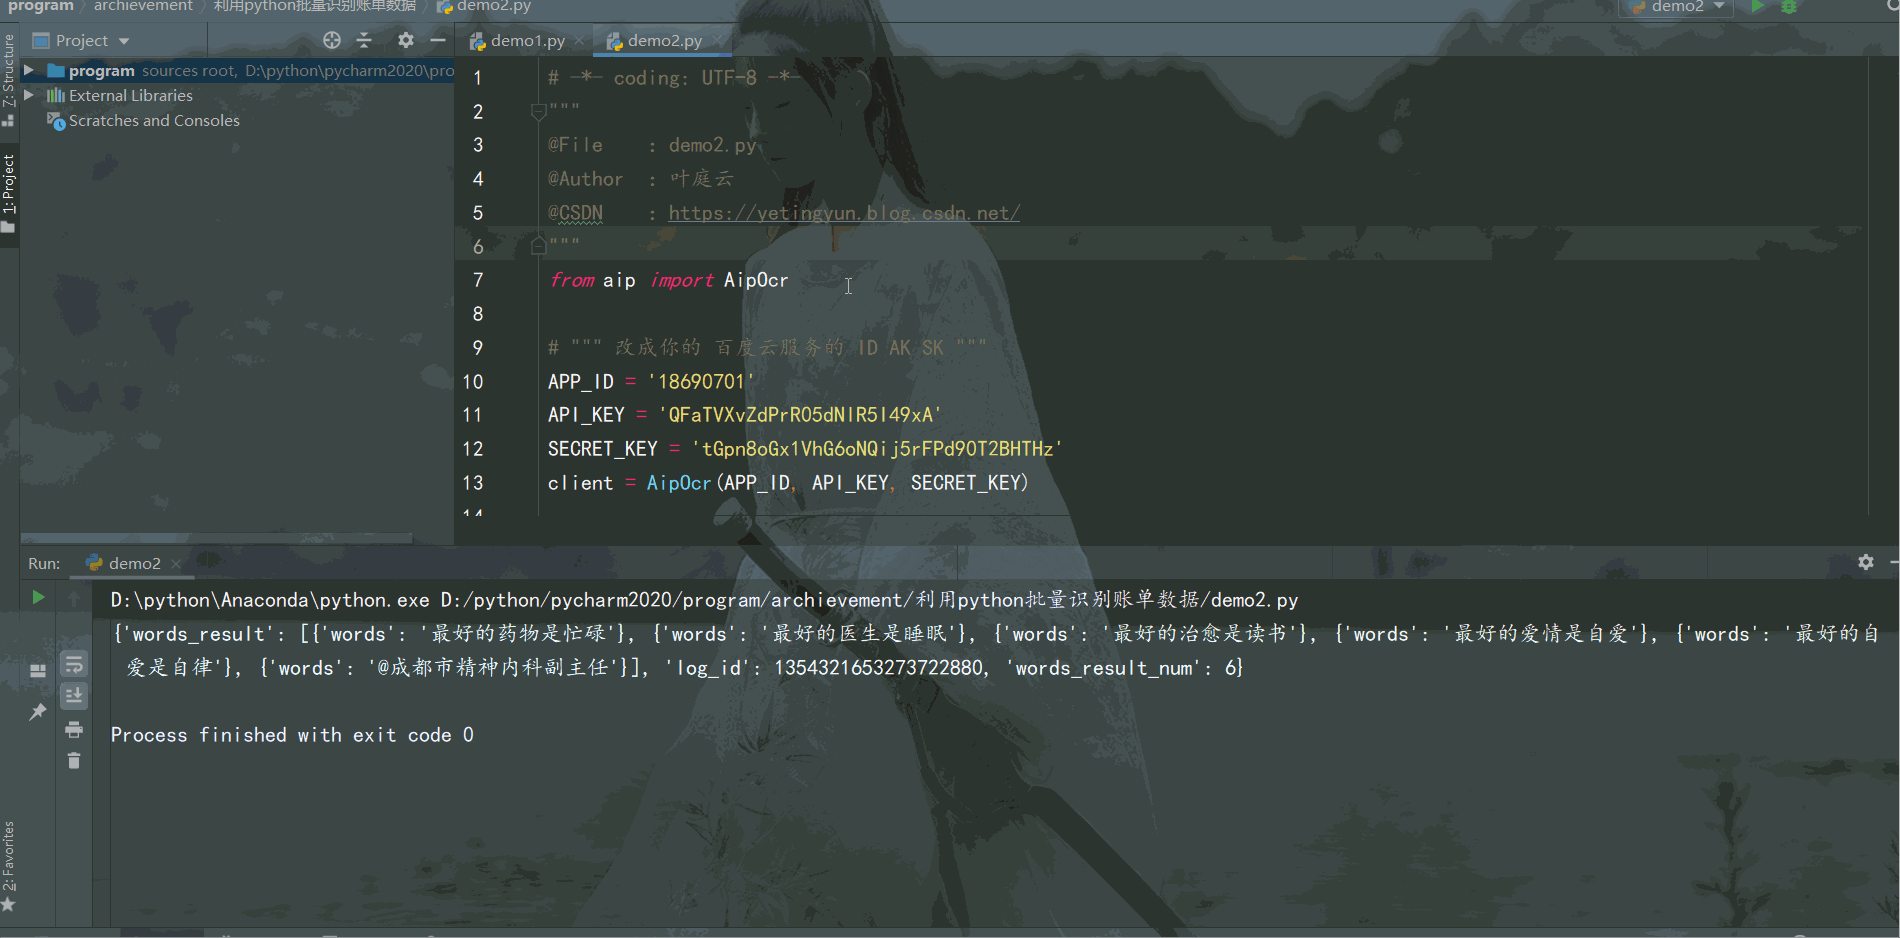Expand the program folder tree node

point(29,70)
